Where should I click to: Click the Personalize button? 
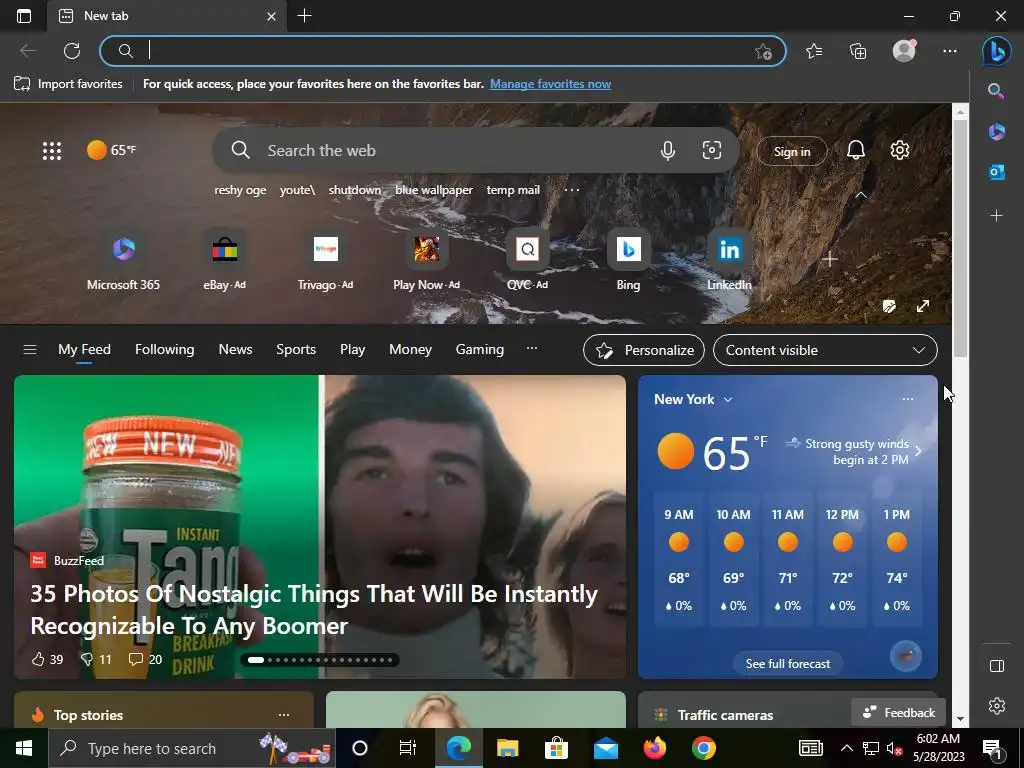(644, 350)
